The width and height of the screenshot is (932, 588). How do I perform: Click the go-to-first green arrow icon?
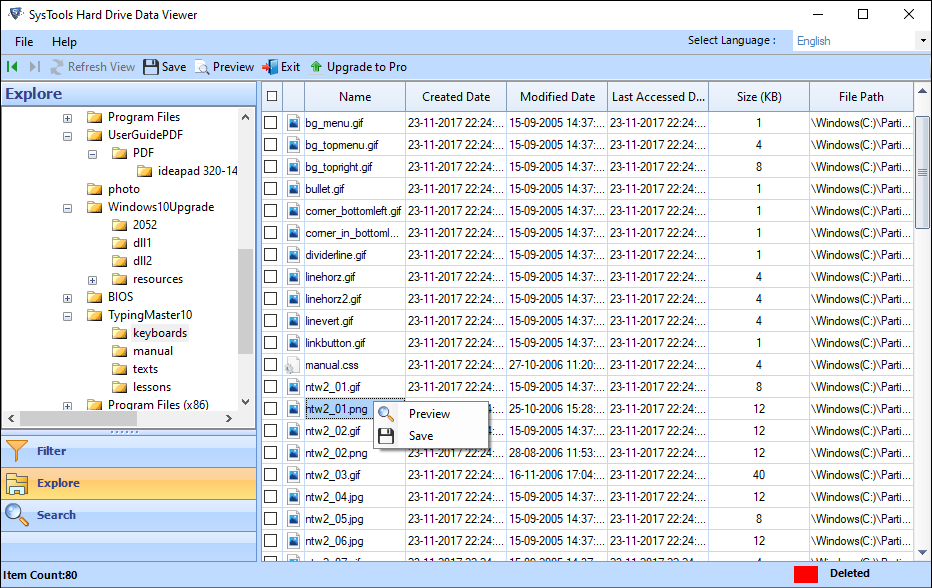(x=12, y=67)
